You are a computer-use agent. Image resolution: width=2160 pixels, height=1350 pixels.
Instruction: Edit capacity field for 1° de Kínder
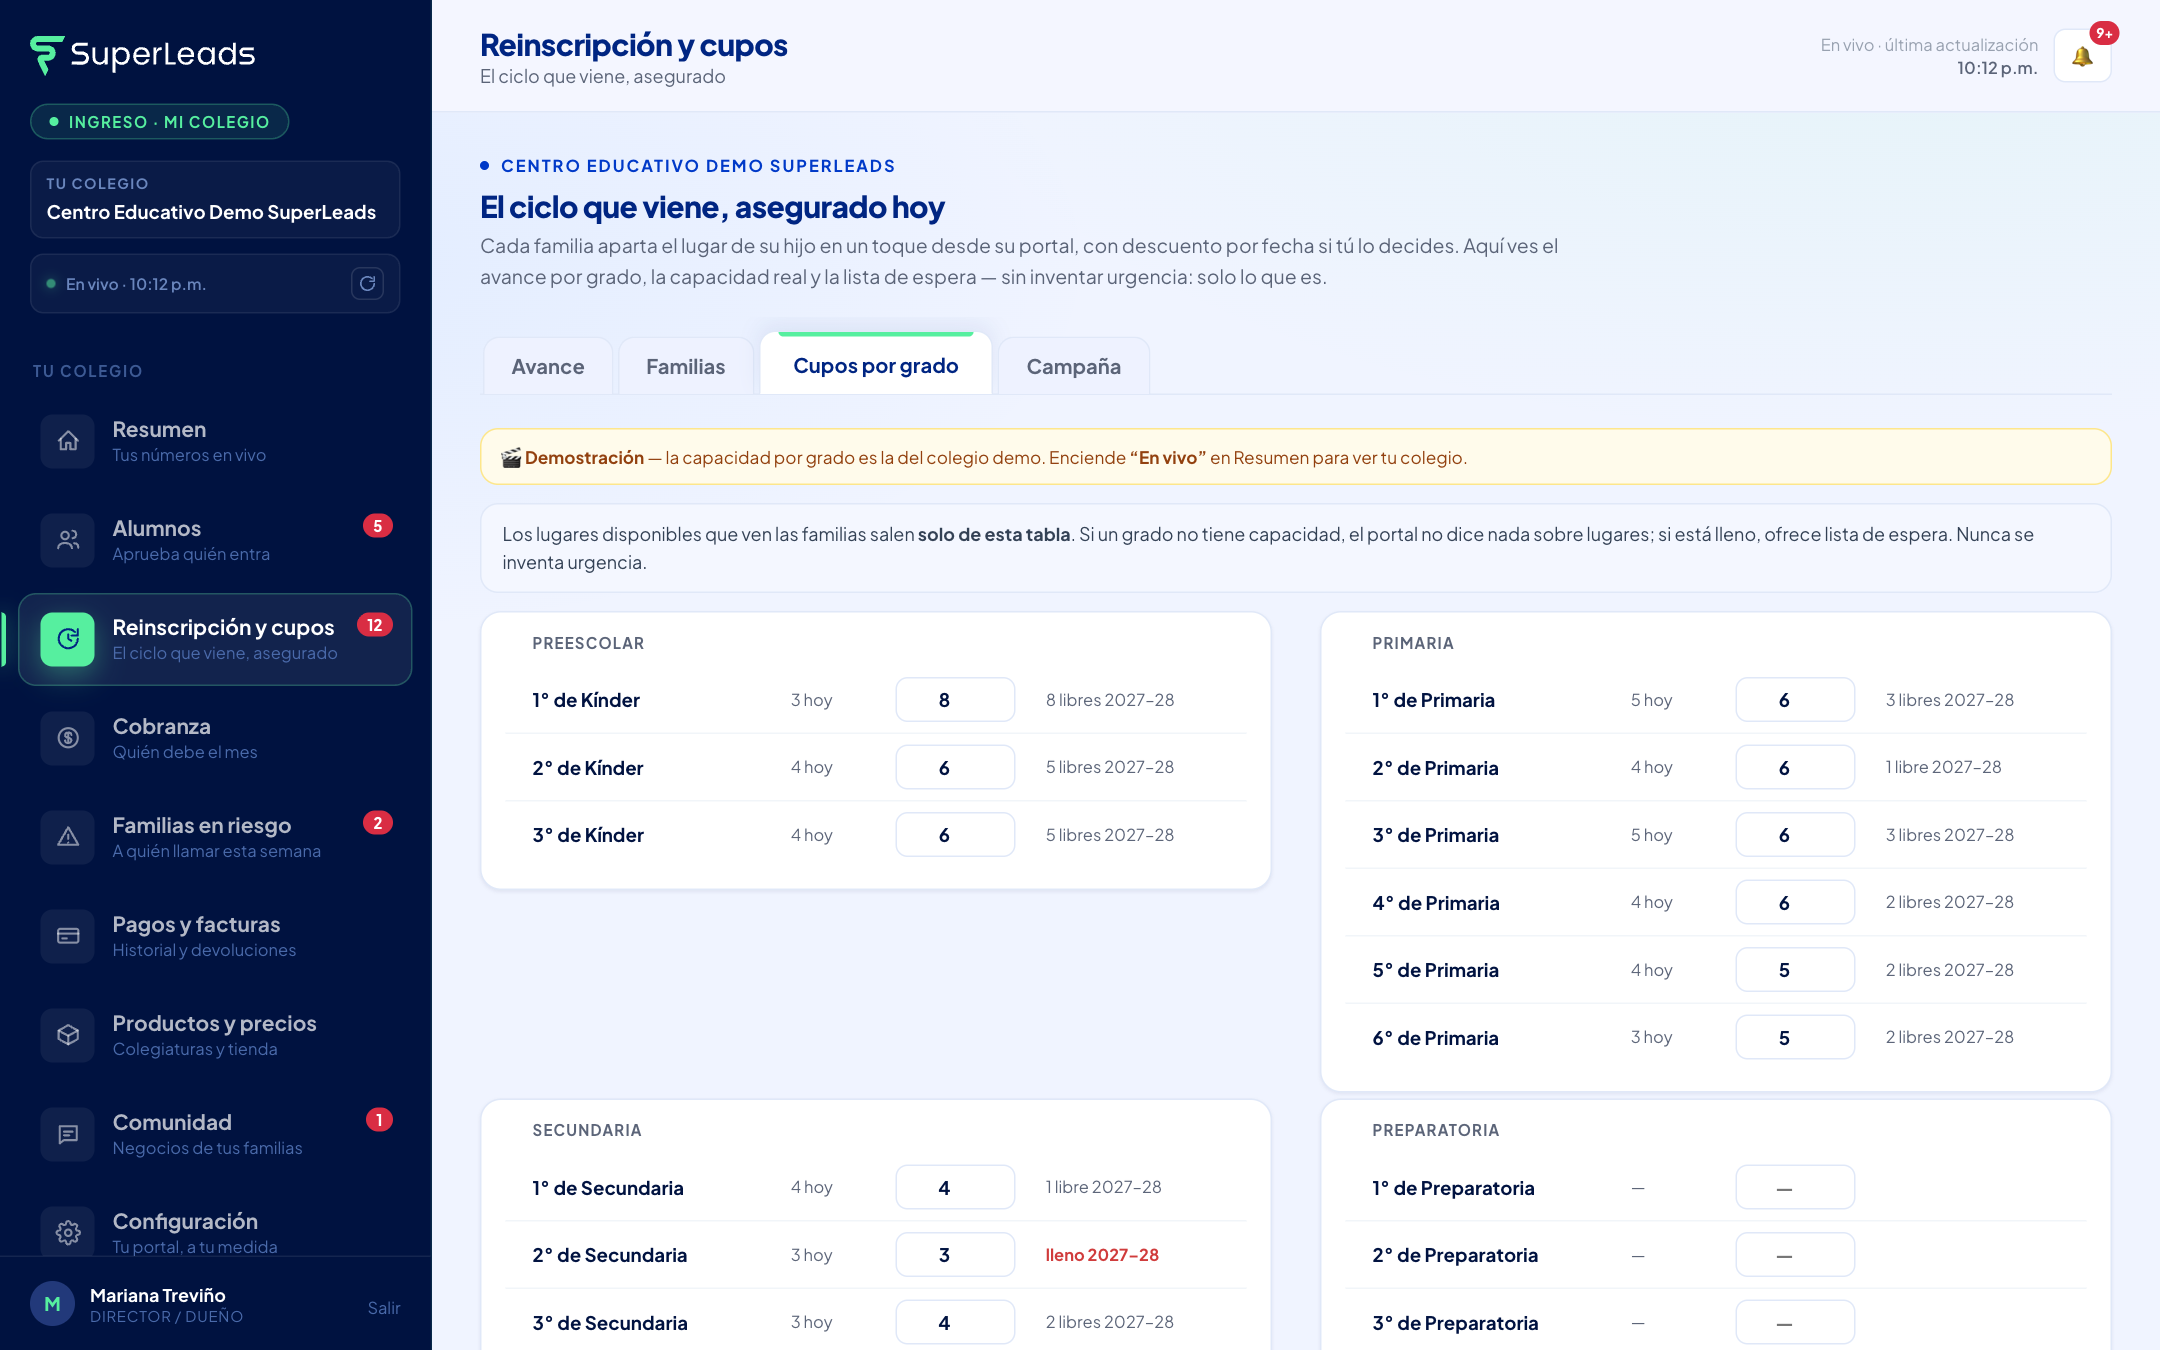pos(955,700)
